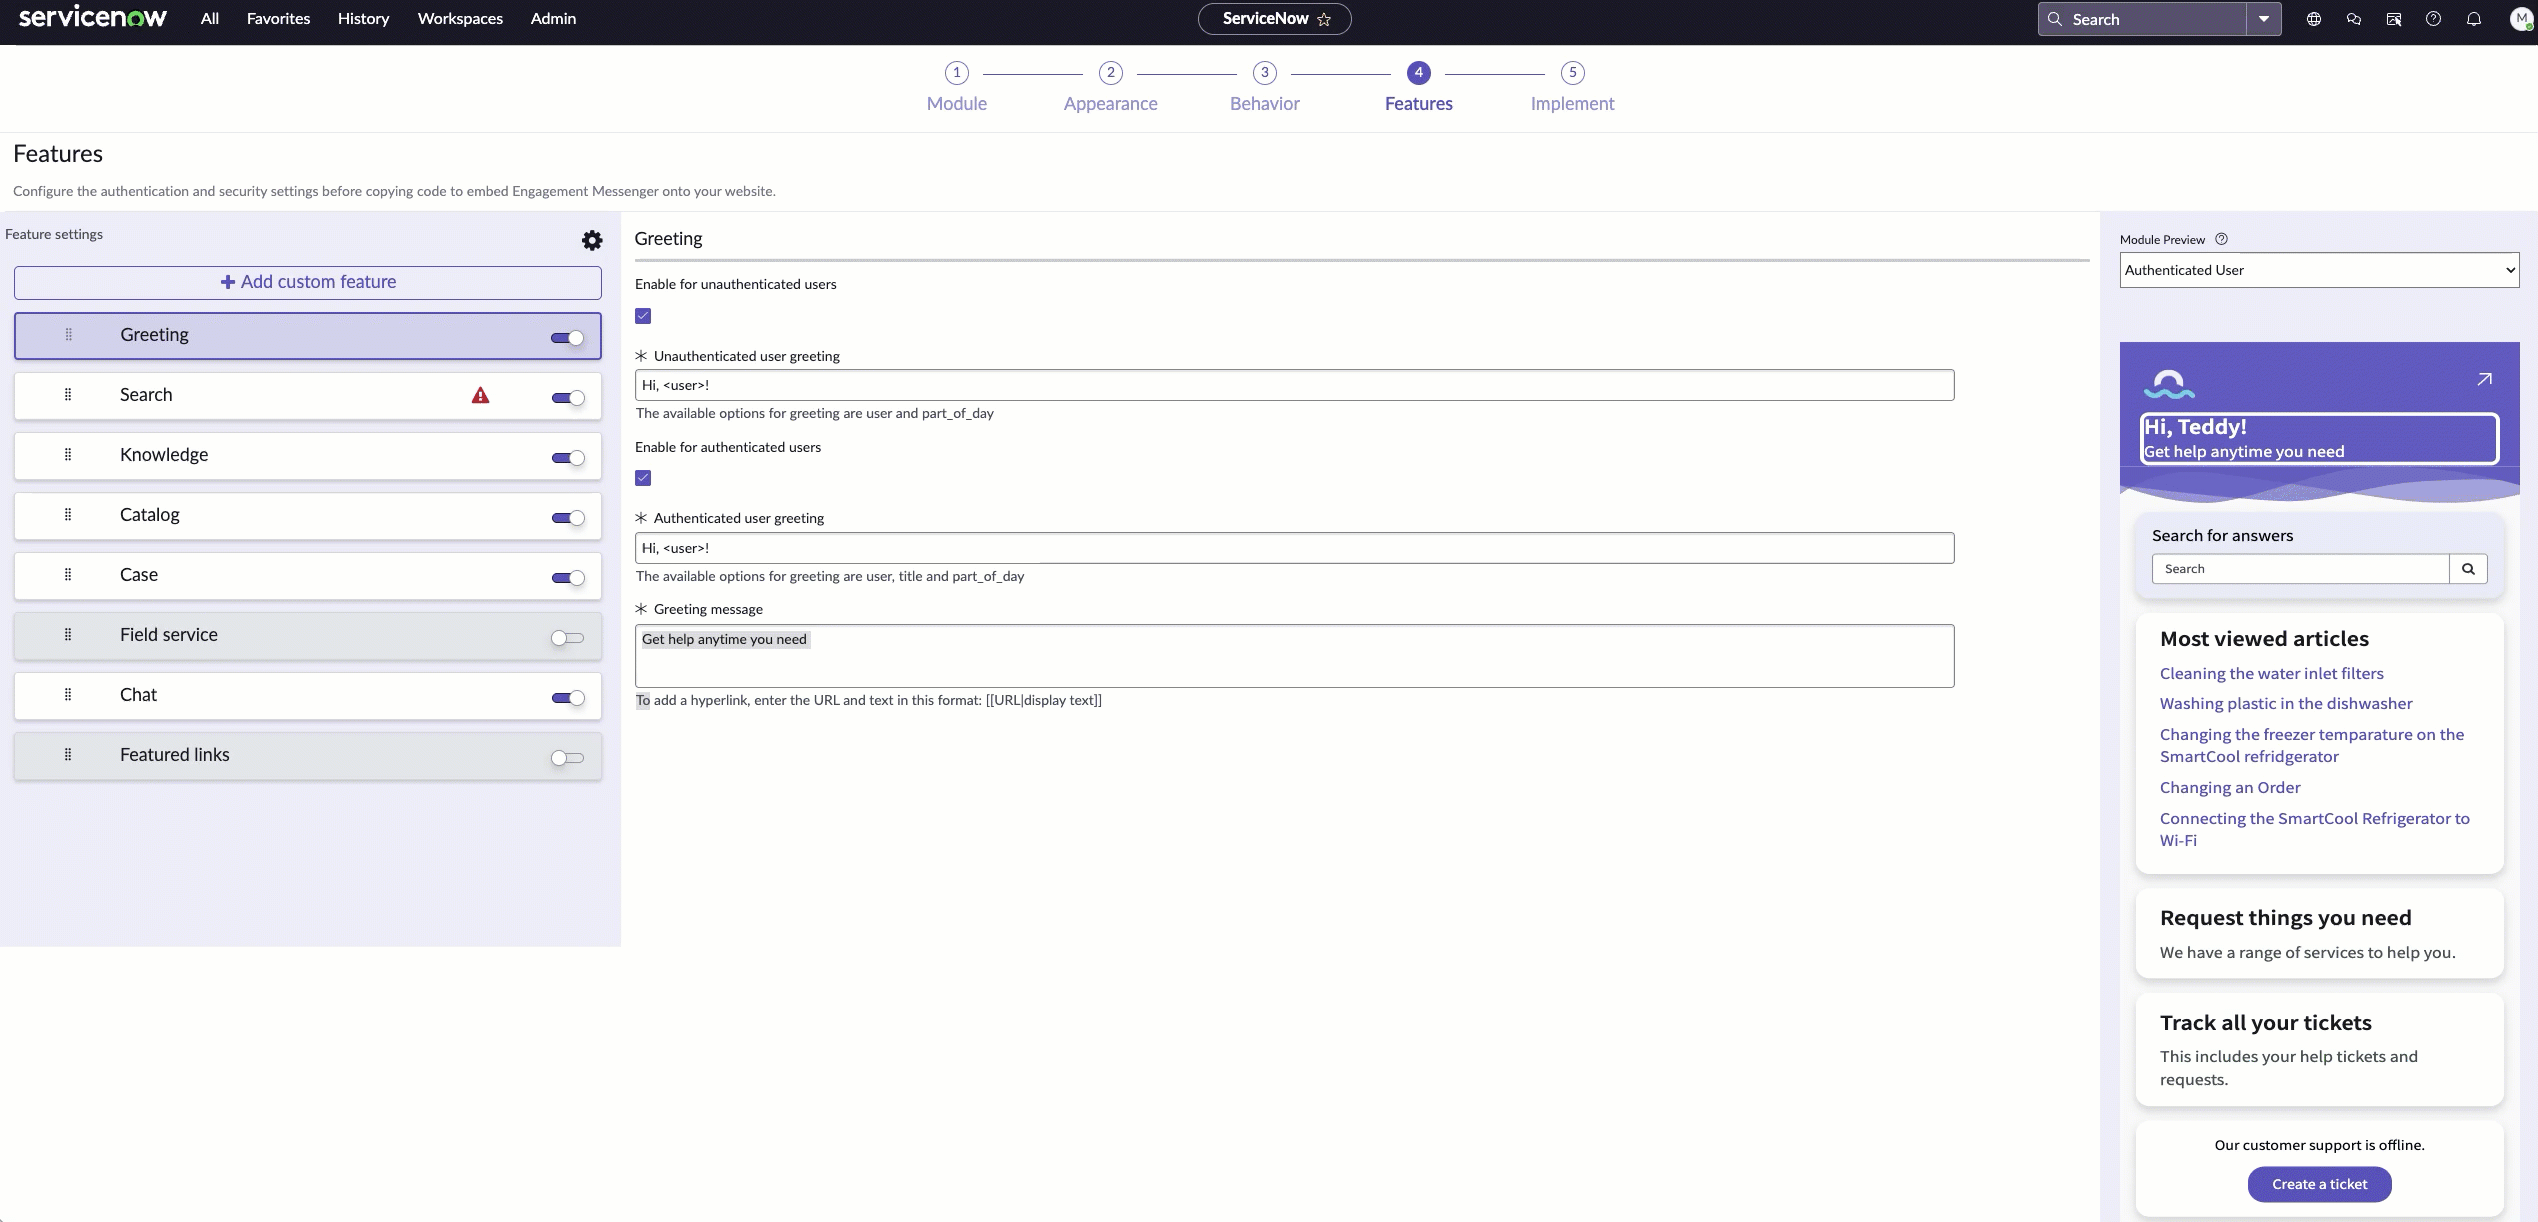This screenshot has width=2538, height=1222.
Task: Go to step 3 Behavior
Action: click(1264, 87)
